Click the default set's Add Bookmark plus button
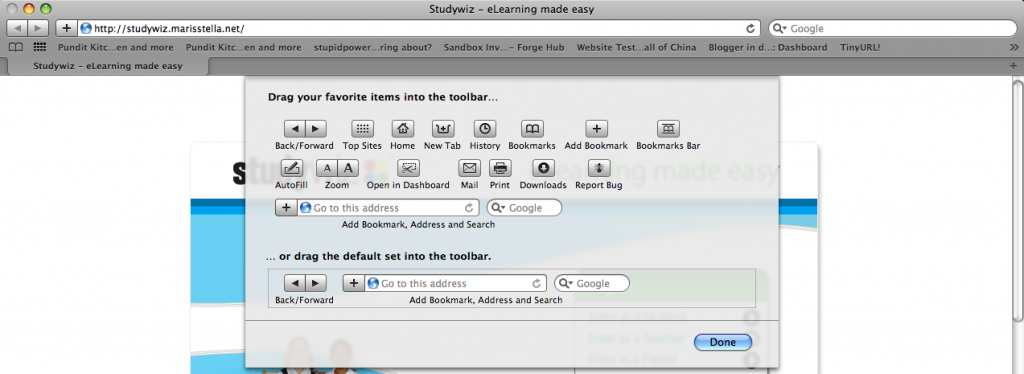The height and width of the screenshot is (374, 1024). (354, 283)
